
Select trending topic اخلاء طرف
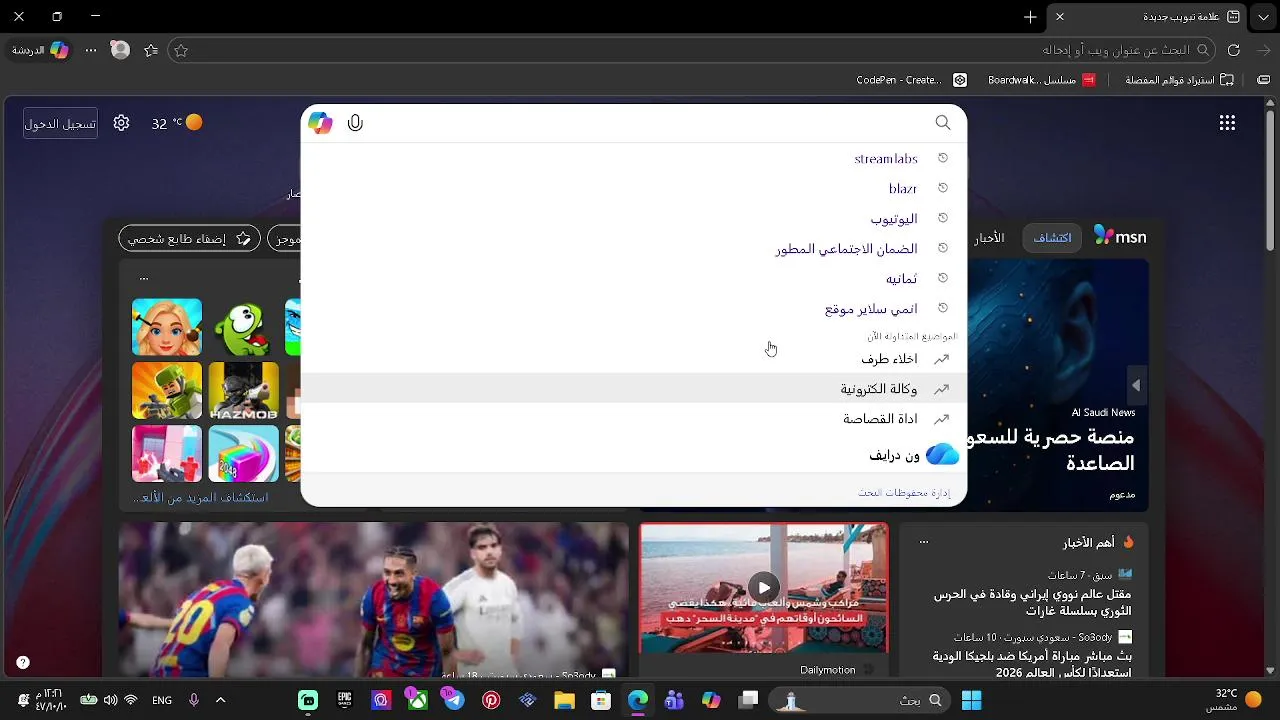[634, 358]
